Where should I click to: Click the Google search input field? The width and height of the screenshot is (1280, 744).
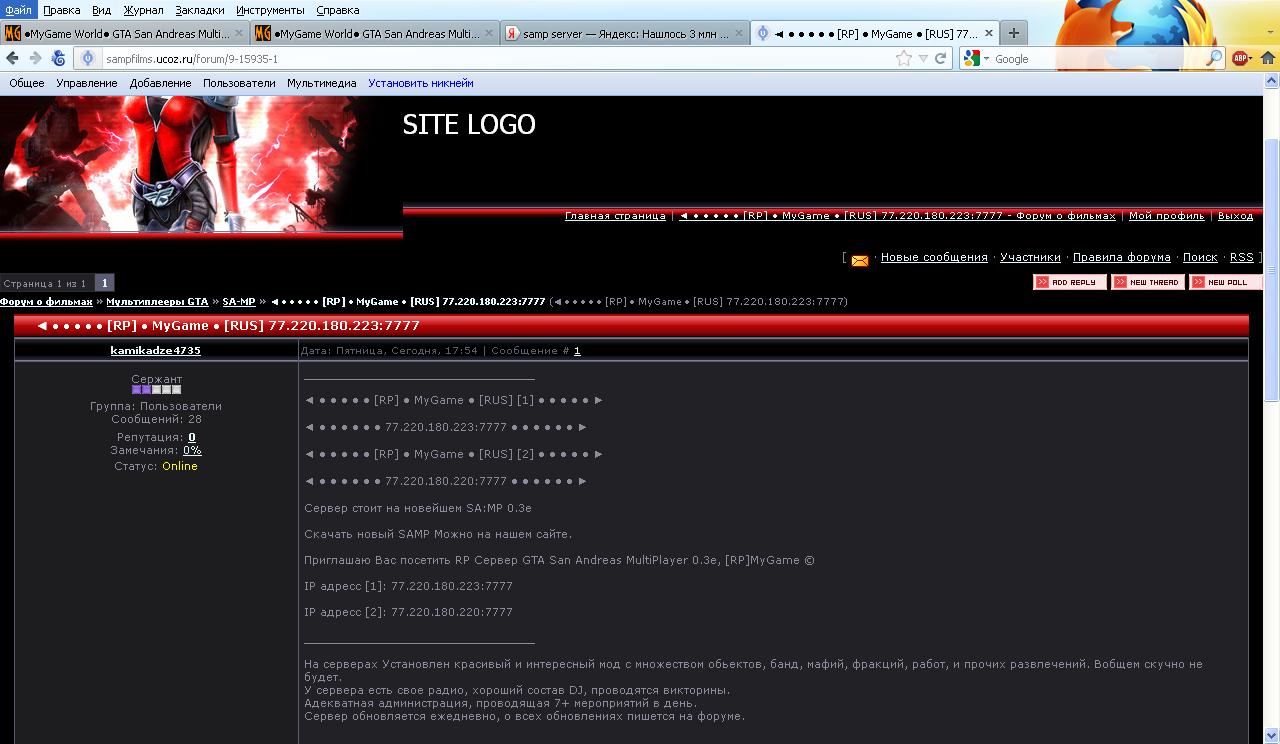click(1098, 59)
